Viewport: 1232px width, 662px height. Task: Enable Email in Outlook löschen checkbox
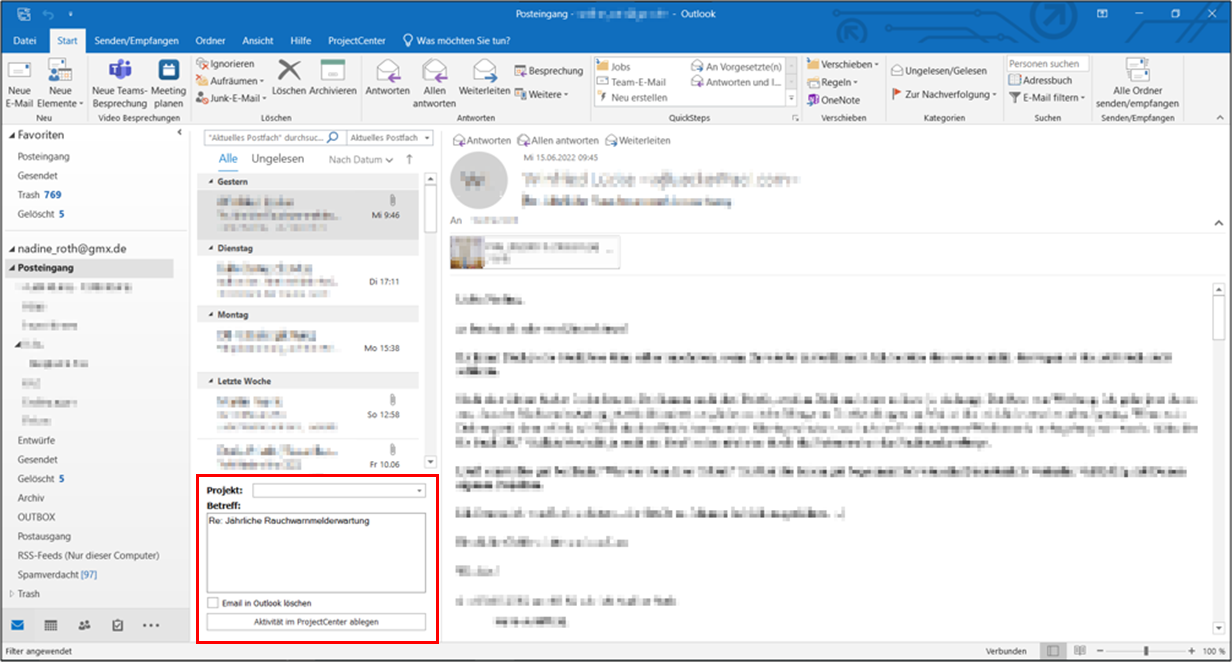213,603
